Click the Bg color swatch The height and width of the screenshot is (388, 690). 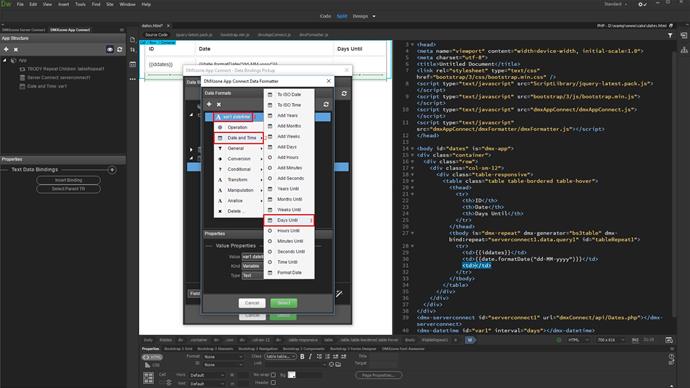pos(291,375)
